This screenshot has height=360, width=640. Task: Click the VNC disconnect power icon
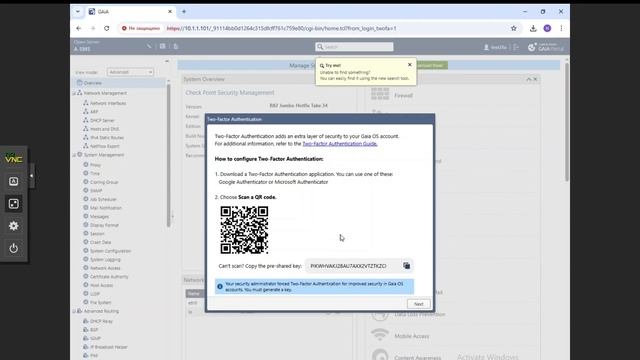click(13, 248)
